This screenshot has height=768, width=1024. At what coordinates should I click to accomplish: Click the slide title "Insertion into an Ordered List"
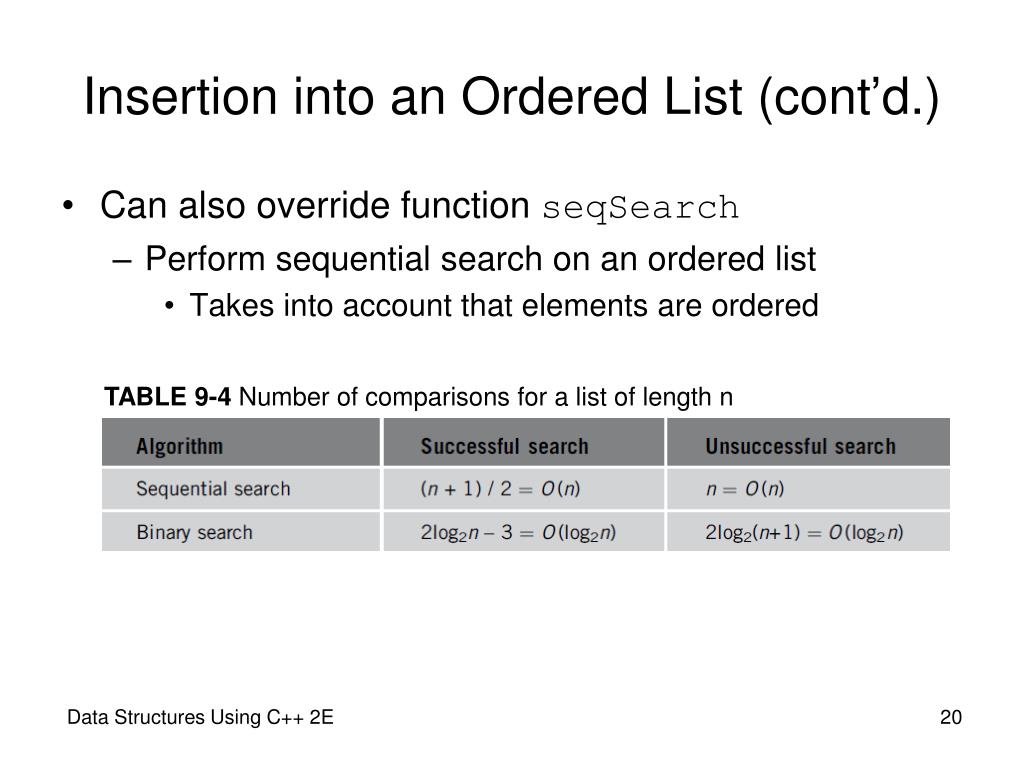coord(420,99)
